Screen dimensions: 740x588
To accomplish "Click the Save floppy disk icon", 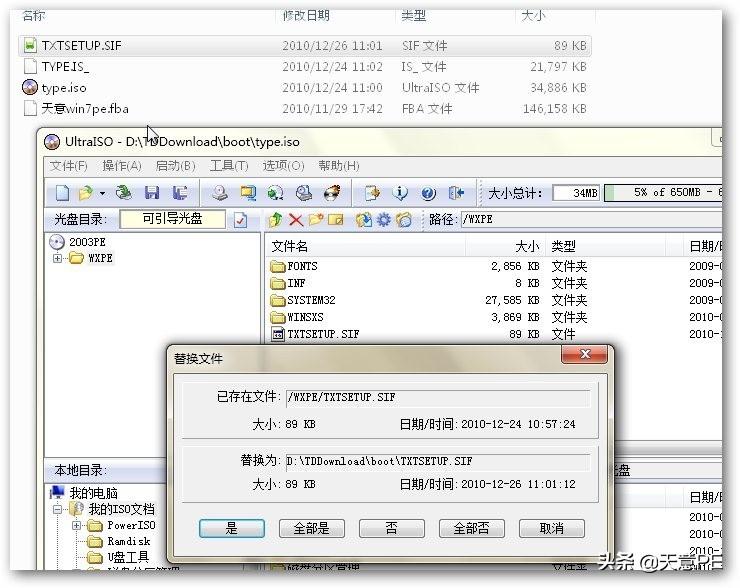I will coord(151,193).
